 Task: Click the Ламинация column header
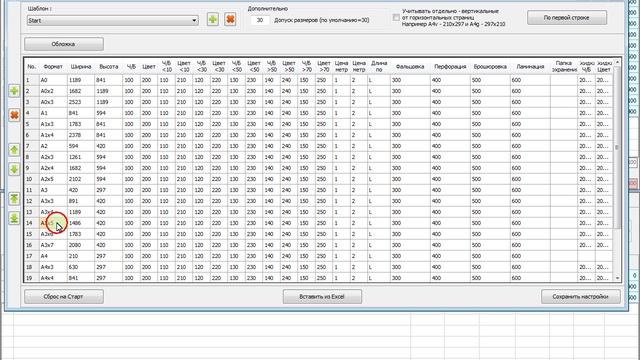530,67
